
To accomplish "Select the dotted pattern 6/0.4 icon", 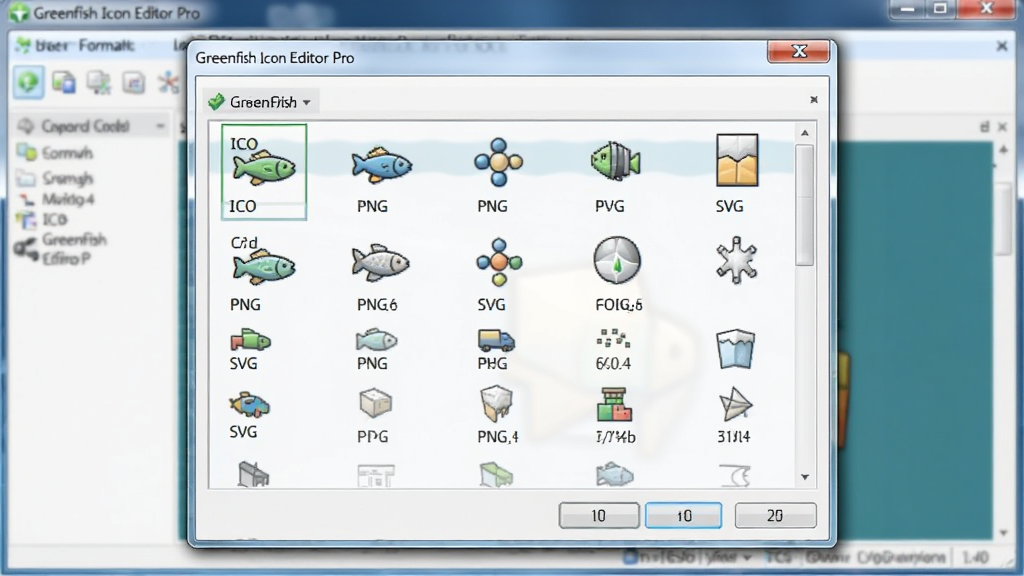I will point(613,339).
